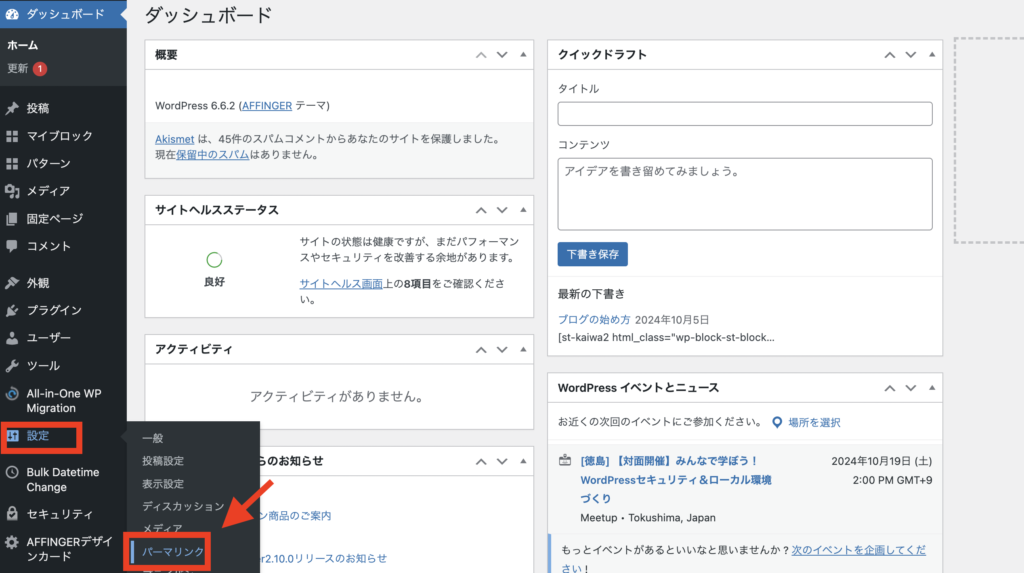The image size is (1024, 573).
Task: Open the 次のイベントを企画してください link
Action: [x=858, y=550]
